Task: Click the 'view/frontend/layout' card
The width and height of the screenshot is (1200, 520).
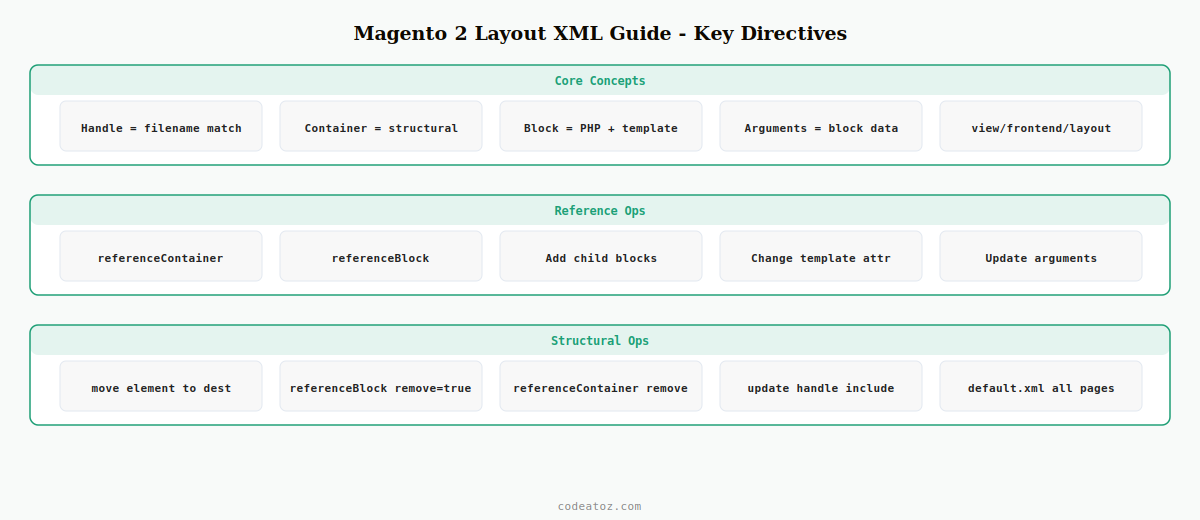Action: (1041, 126)
